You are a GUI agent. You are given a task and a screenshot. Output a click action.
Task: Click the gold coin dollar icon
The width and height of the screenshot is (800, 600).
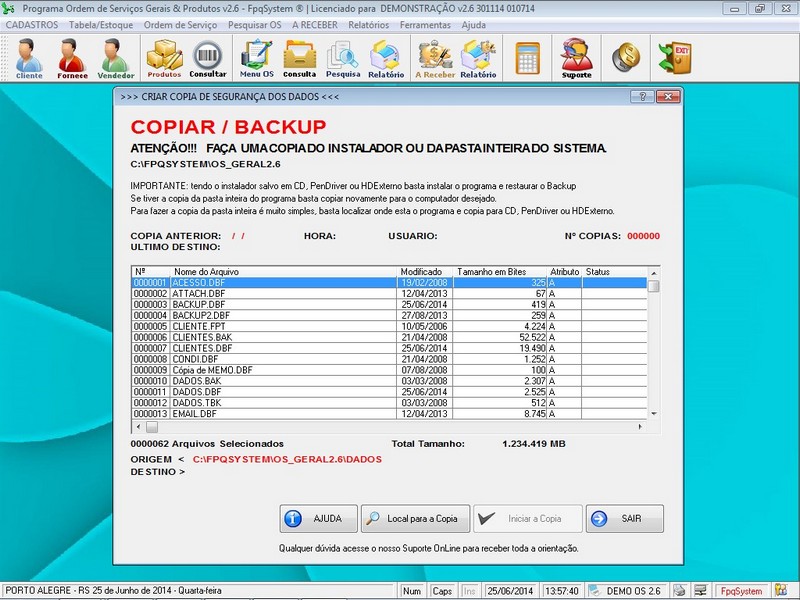pos(626,58)
